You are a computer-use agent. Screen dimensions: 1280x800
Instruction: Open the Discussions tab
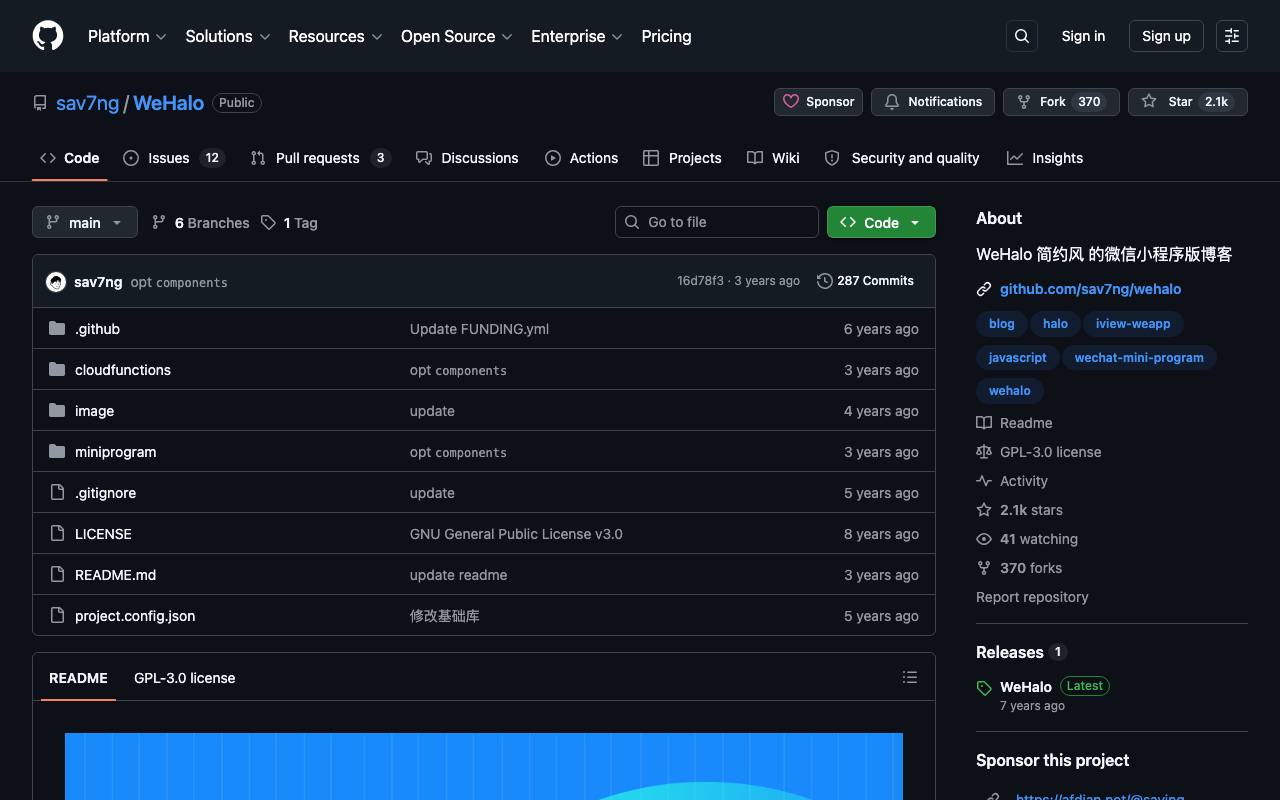pos(467,158)
